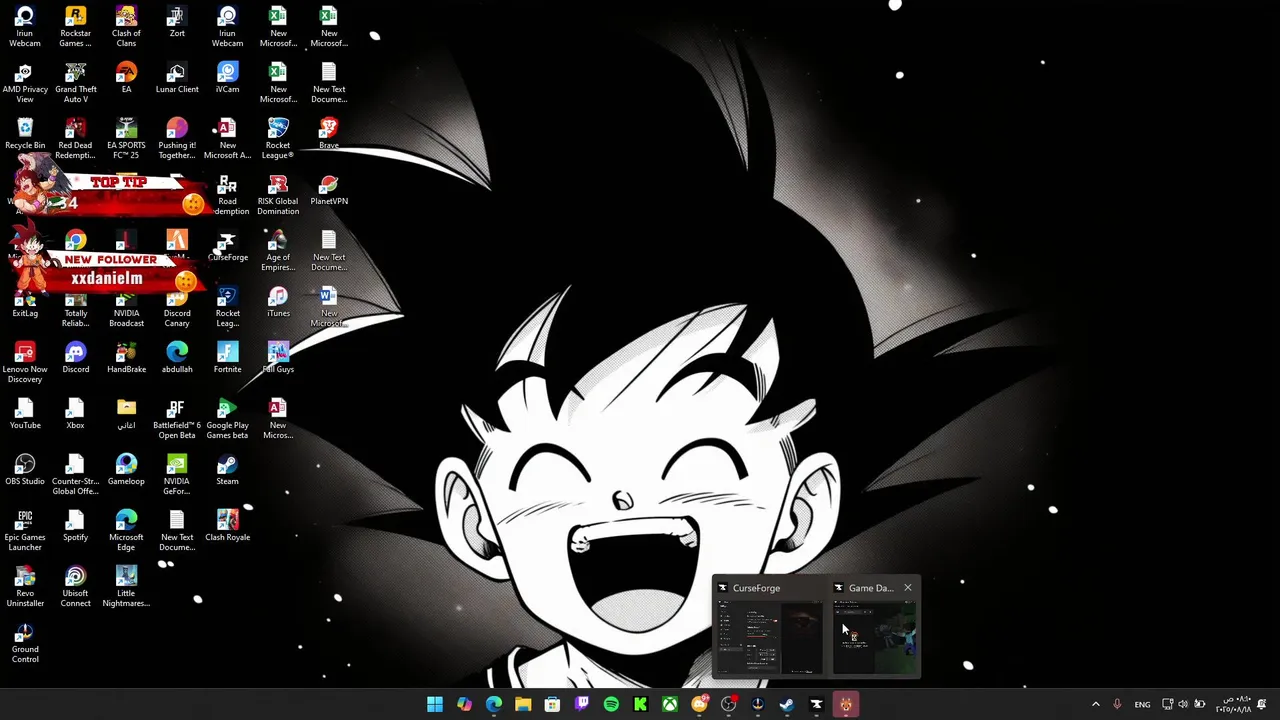Viewport: 1280px width, 720px height.
Task: Select the abdullah Edge profile shortcut
Action: tap(177, 358)
